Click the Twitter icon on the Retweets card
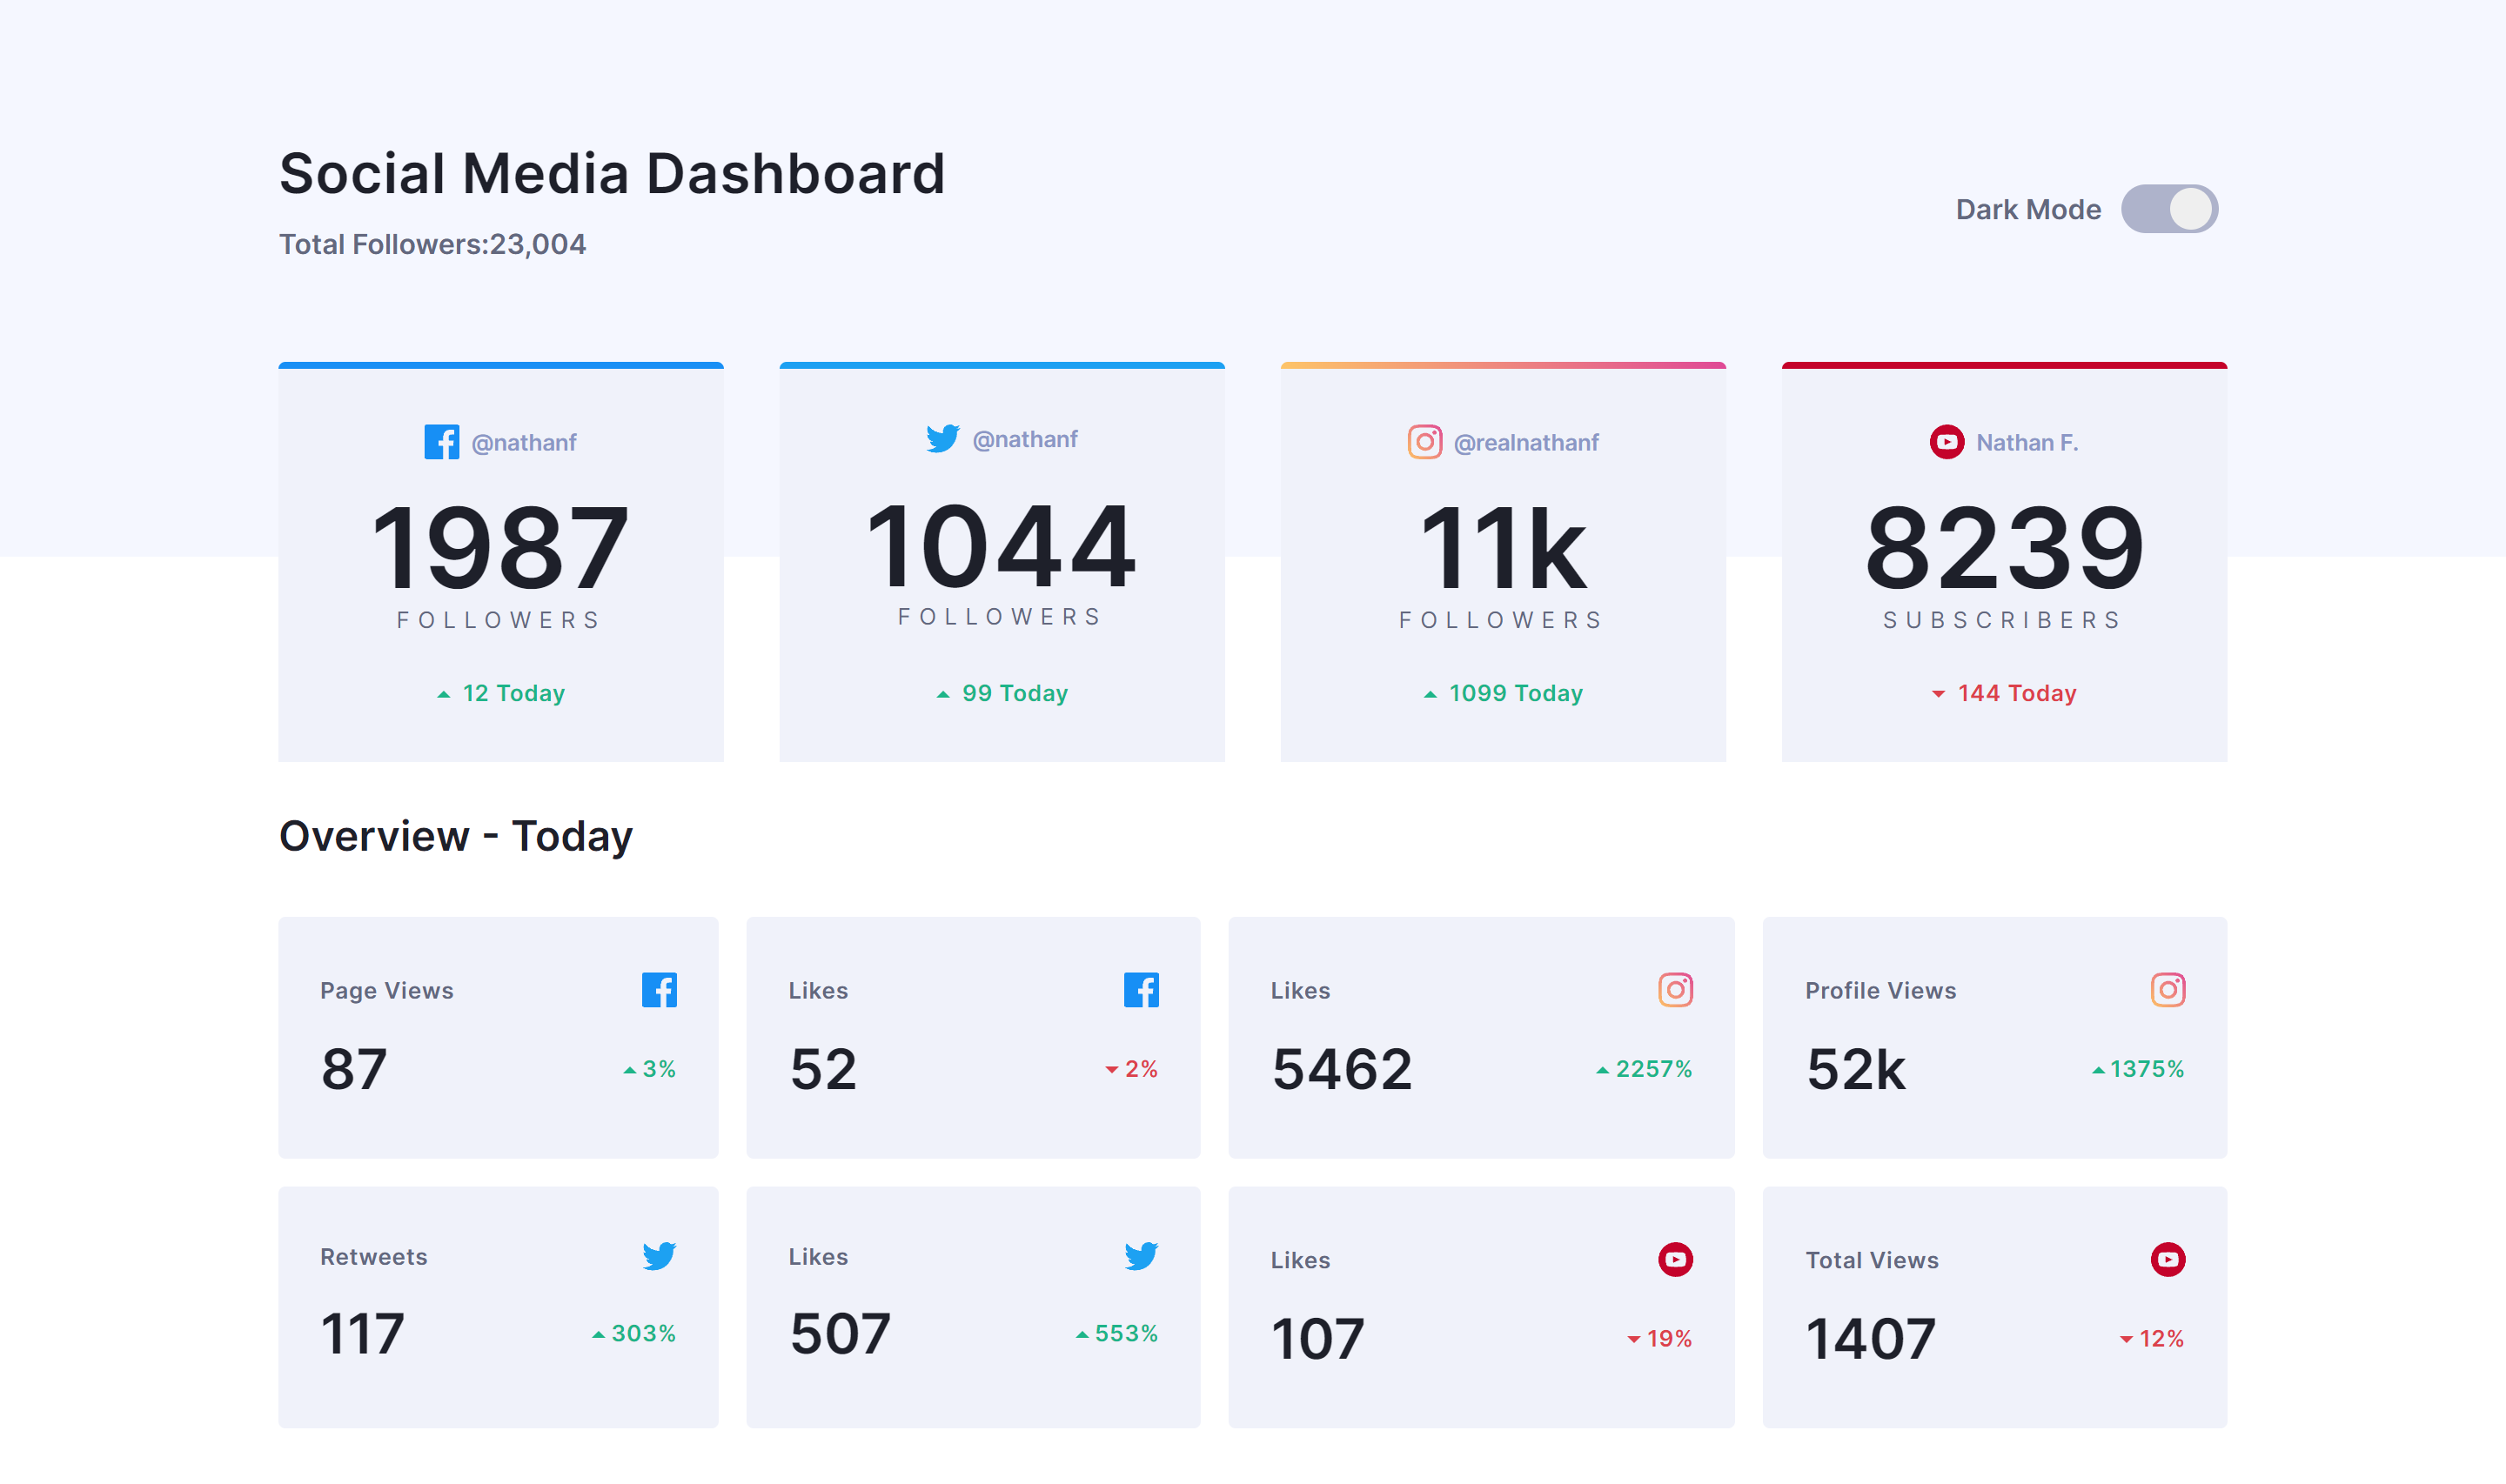This screenshot has width=2506, height=1484. tap(659, 1257)
